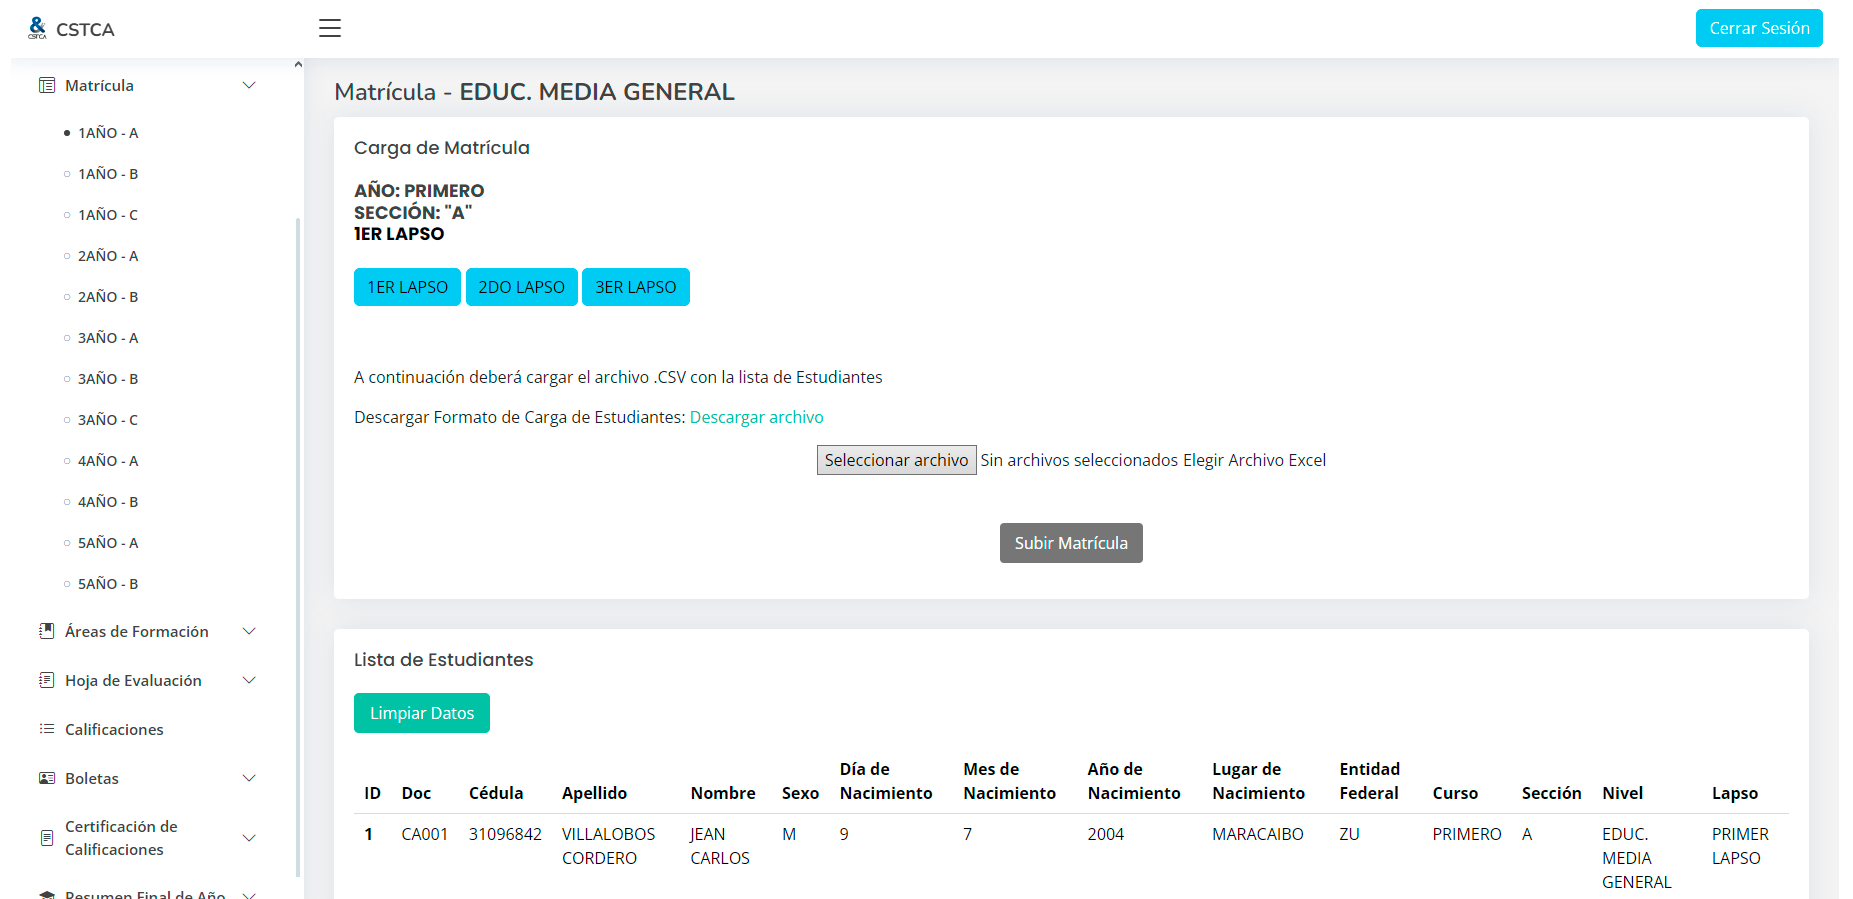Collapse the Matrícula menu chevron

click(x=249, y=86)
